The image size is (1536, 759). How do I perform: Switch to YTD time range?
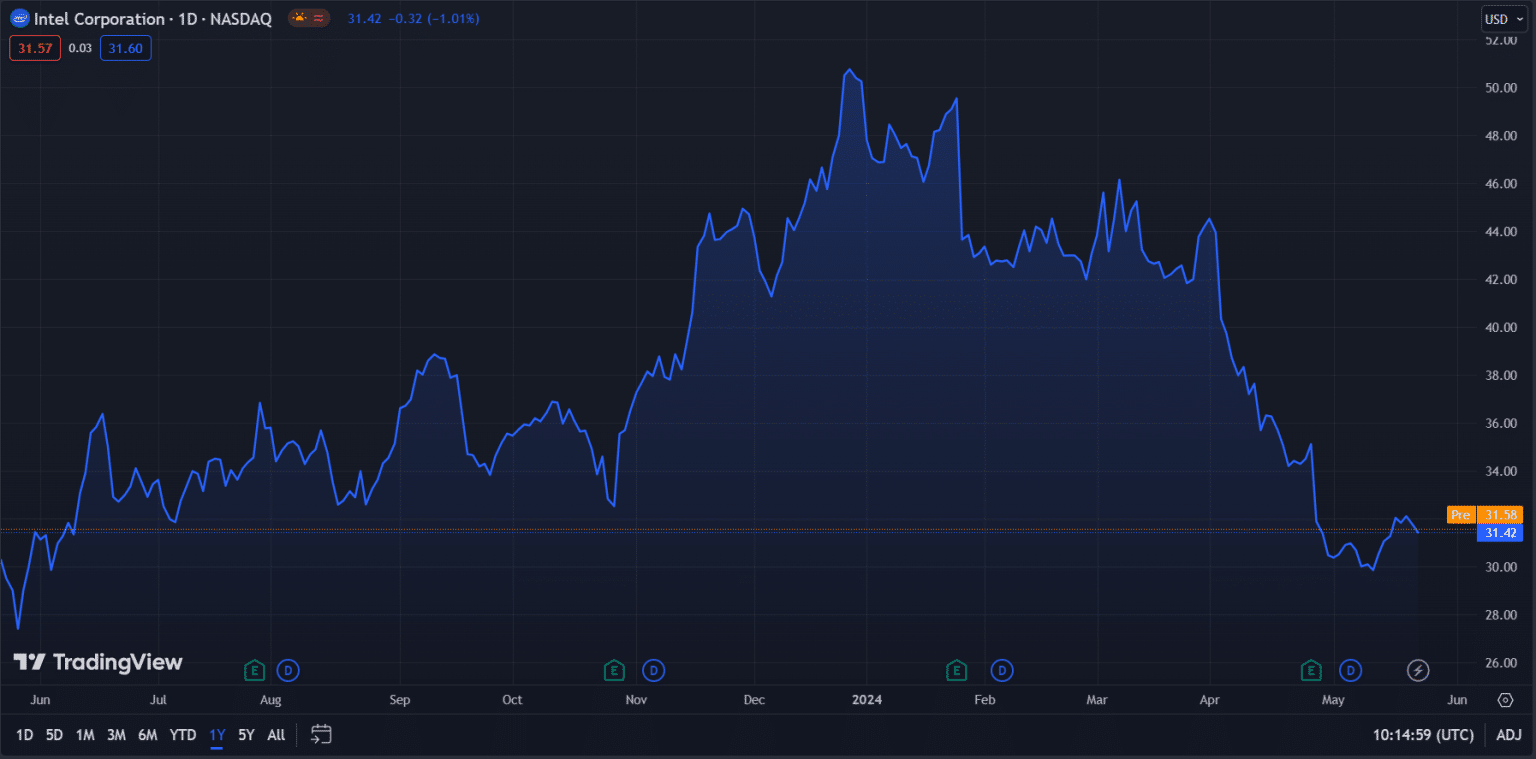(x=183, y=735)
